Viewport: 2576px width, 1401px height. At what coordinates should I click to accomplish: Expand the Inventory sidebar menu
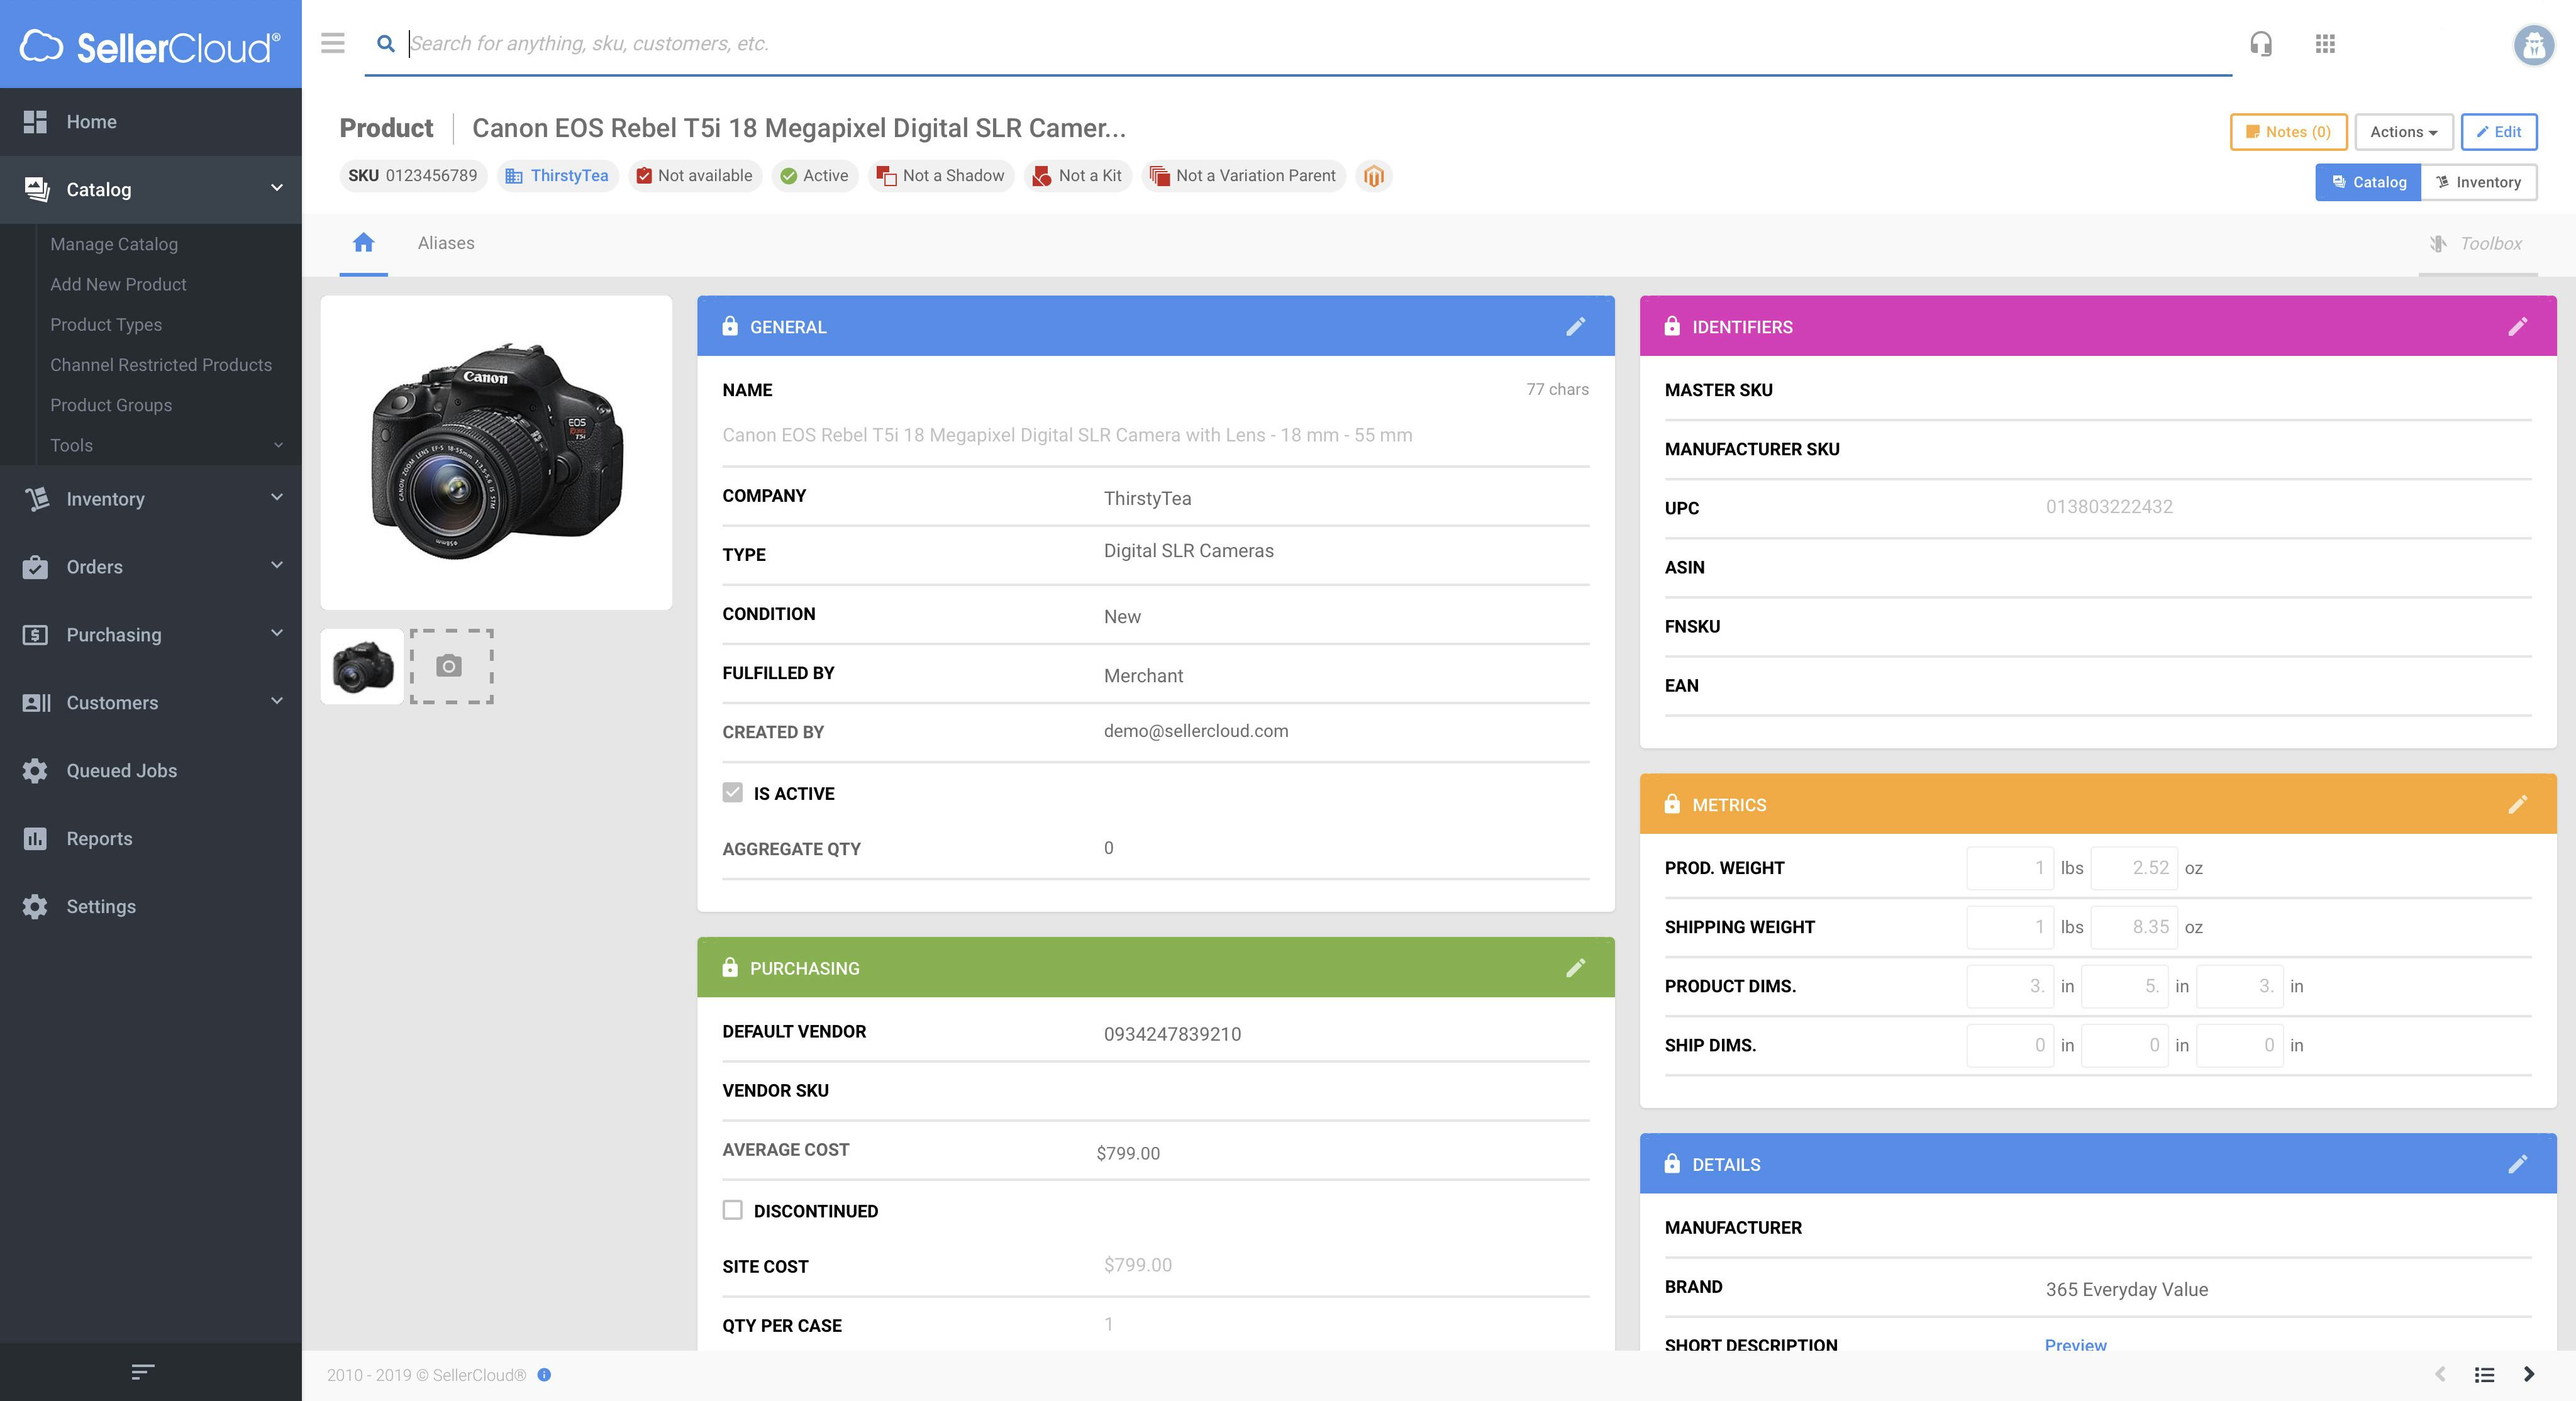(150, 498)
